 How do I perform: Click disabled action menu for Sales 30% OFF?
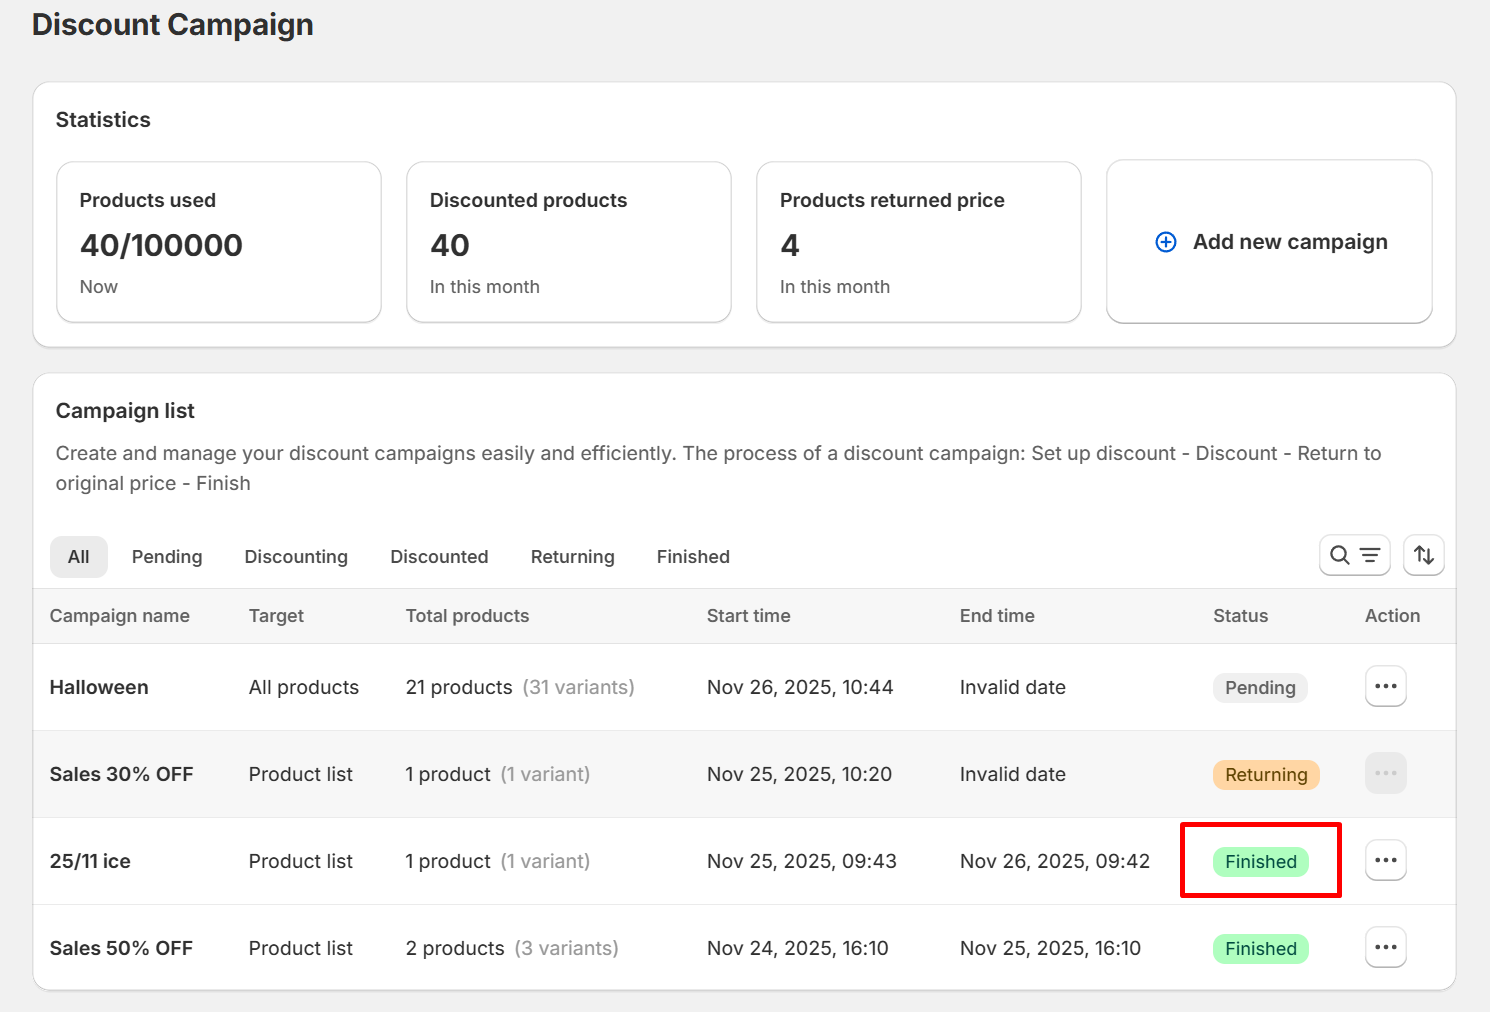click(x=1385, y=774)
